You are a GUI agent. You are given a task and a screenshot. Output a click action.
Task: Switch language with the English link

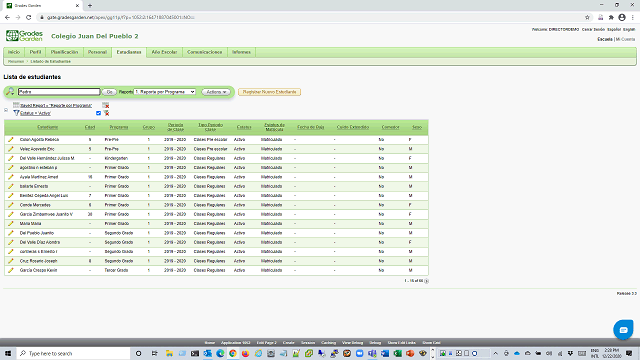(x=629, y=29)
